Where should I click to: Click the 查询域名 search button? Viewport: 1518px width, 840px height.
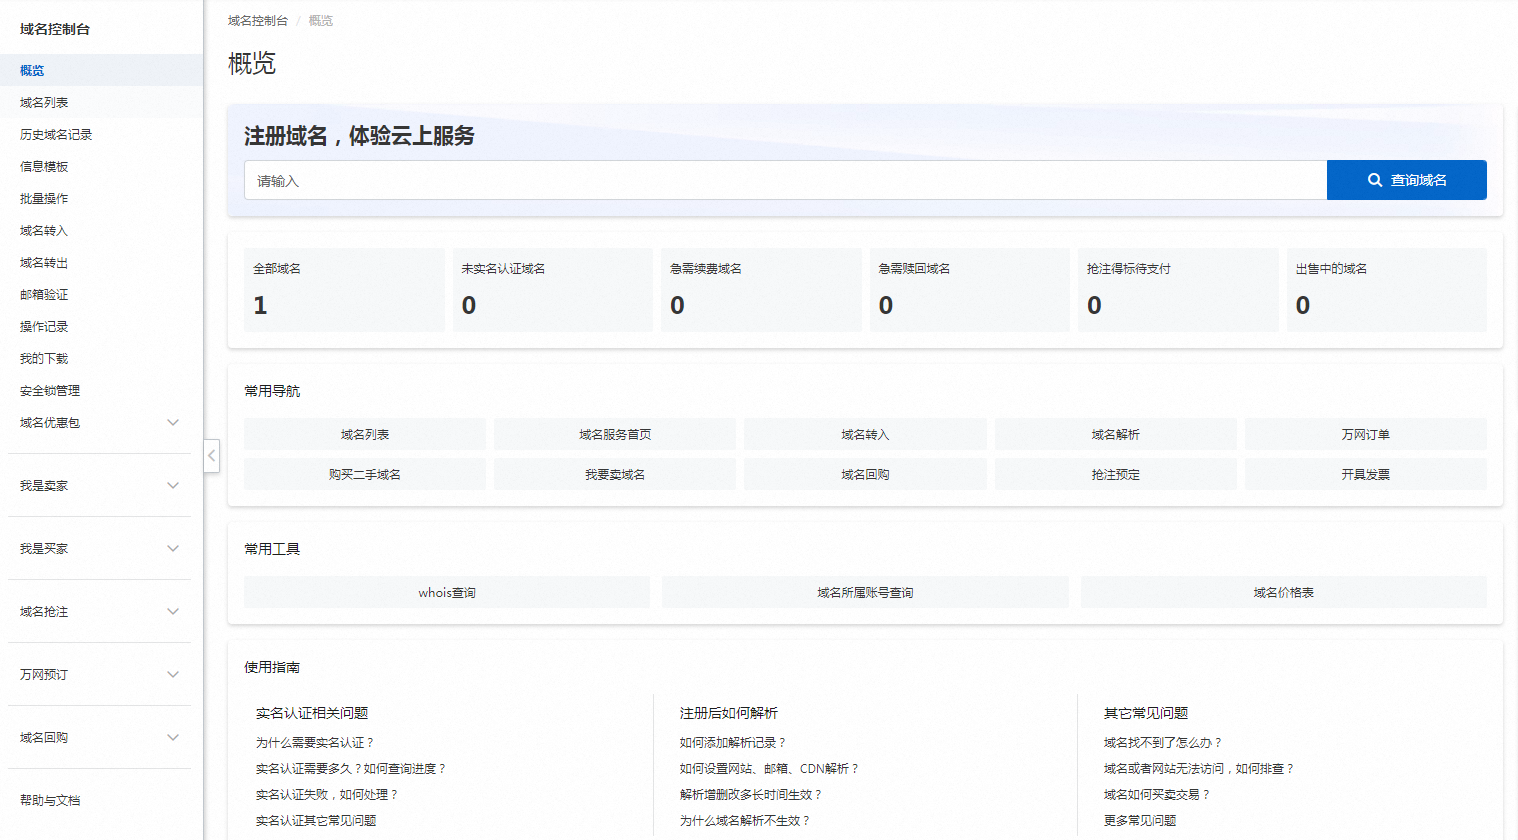pyautogui.click(x=1407, y=180)
